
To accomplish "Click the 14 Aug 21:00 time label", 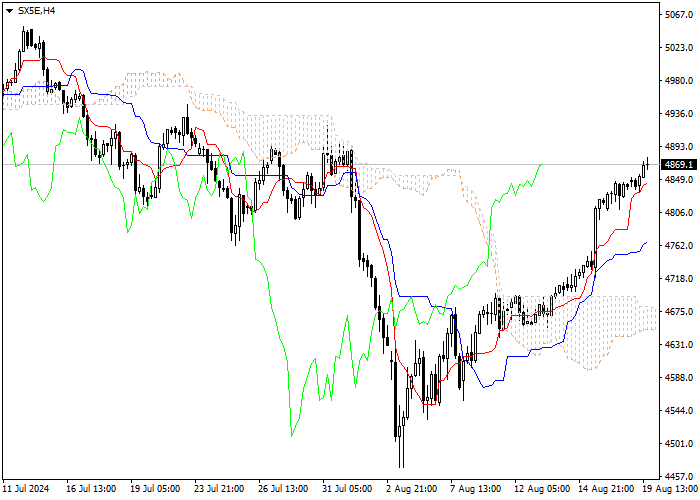I will pos(606,489).
